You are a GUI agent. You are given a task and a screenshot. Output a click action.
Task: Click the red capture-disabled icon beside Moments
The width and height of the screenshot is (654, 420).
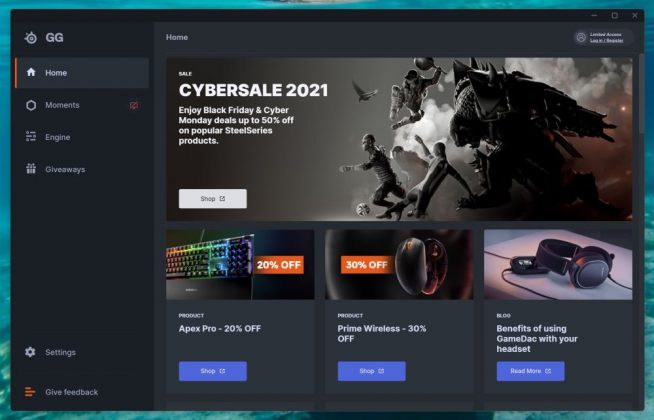(134, 105)
